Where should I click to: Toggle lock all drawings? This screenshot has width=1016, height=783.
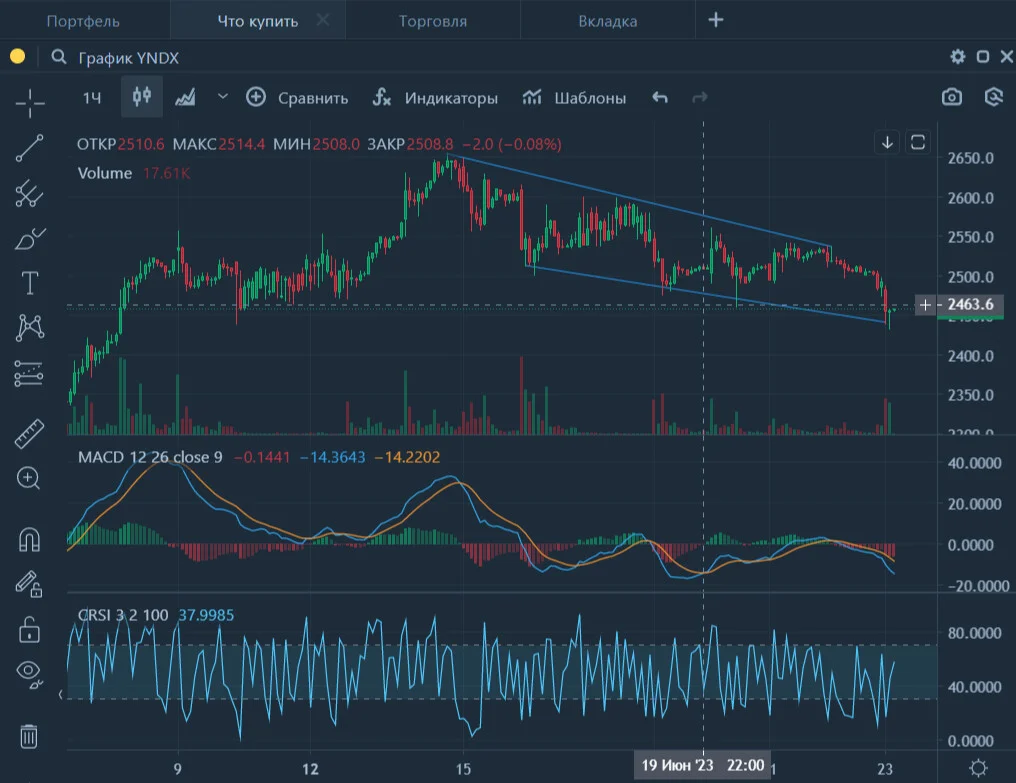(x=30, y=629)
